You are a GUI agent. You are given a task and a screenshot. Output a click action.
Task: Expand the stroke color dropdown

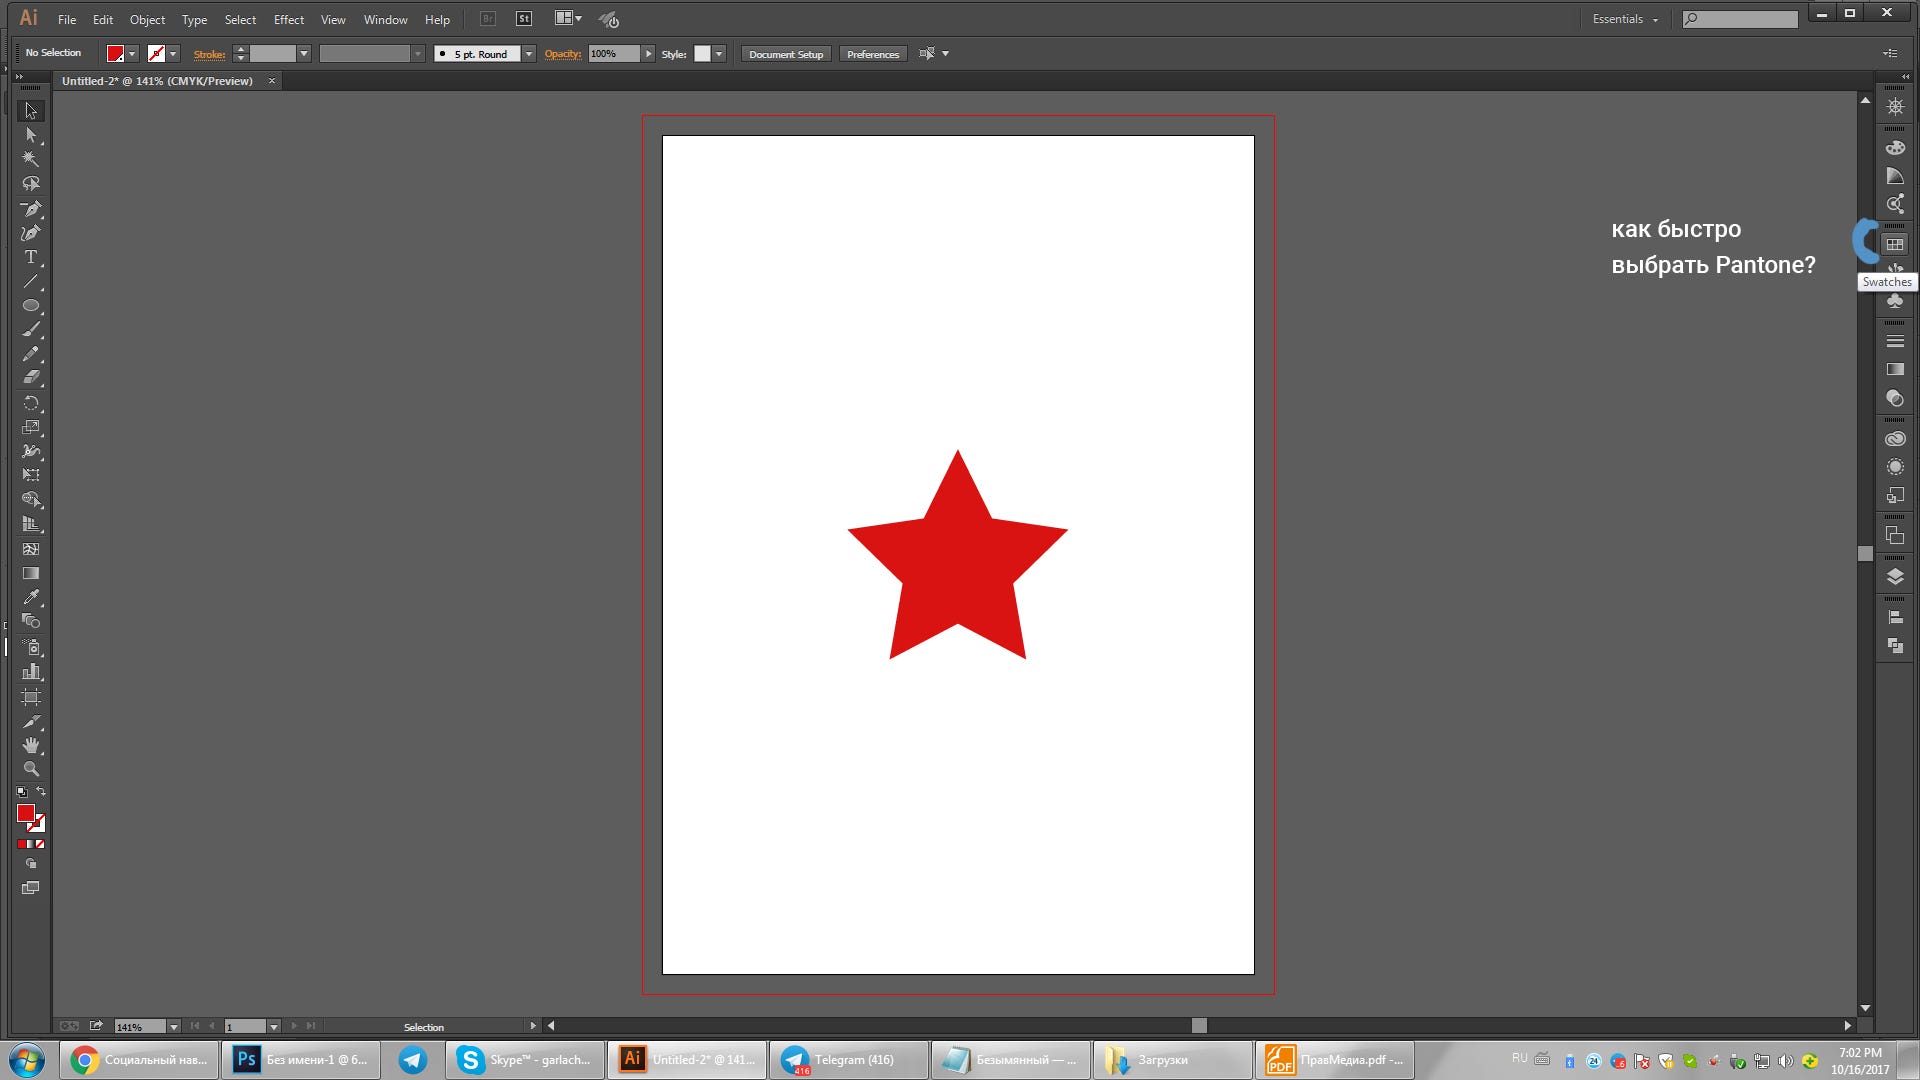(173, 54)
